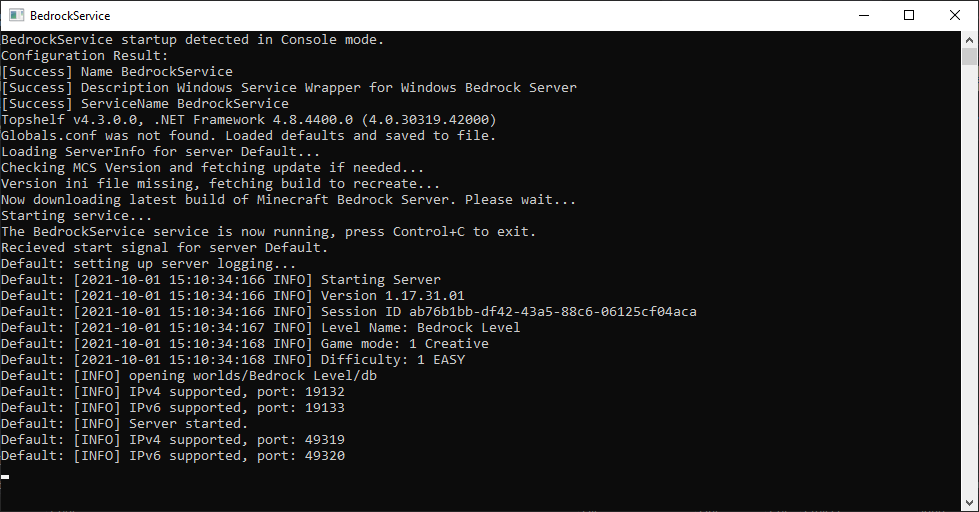Click 'Recieved start signal for server Default.' line
The height and width of the screenshot is (512, 979).
pyautogui.click(x=164, y=248)
